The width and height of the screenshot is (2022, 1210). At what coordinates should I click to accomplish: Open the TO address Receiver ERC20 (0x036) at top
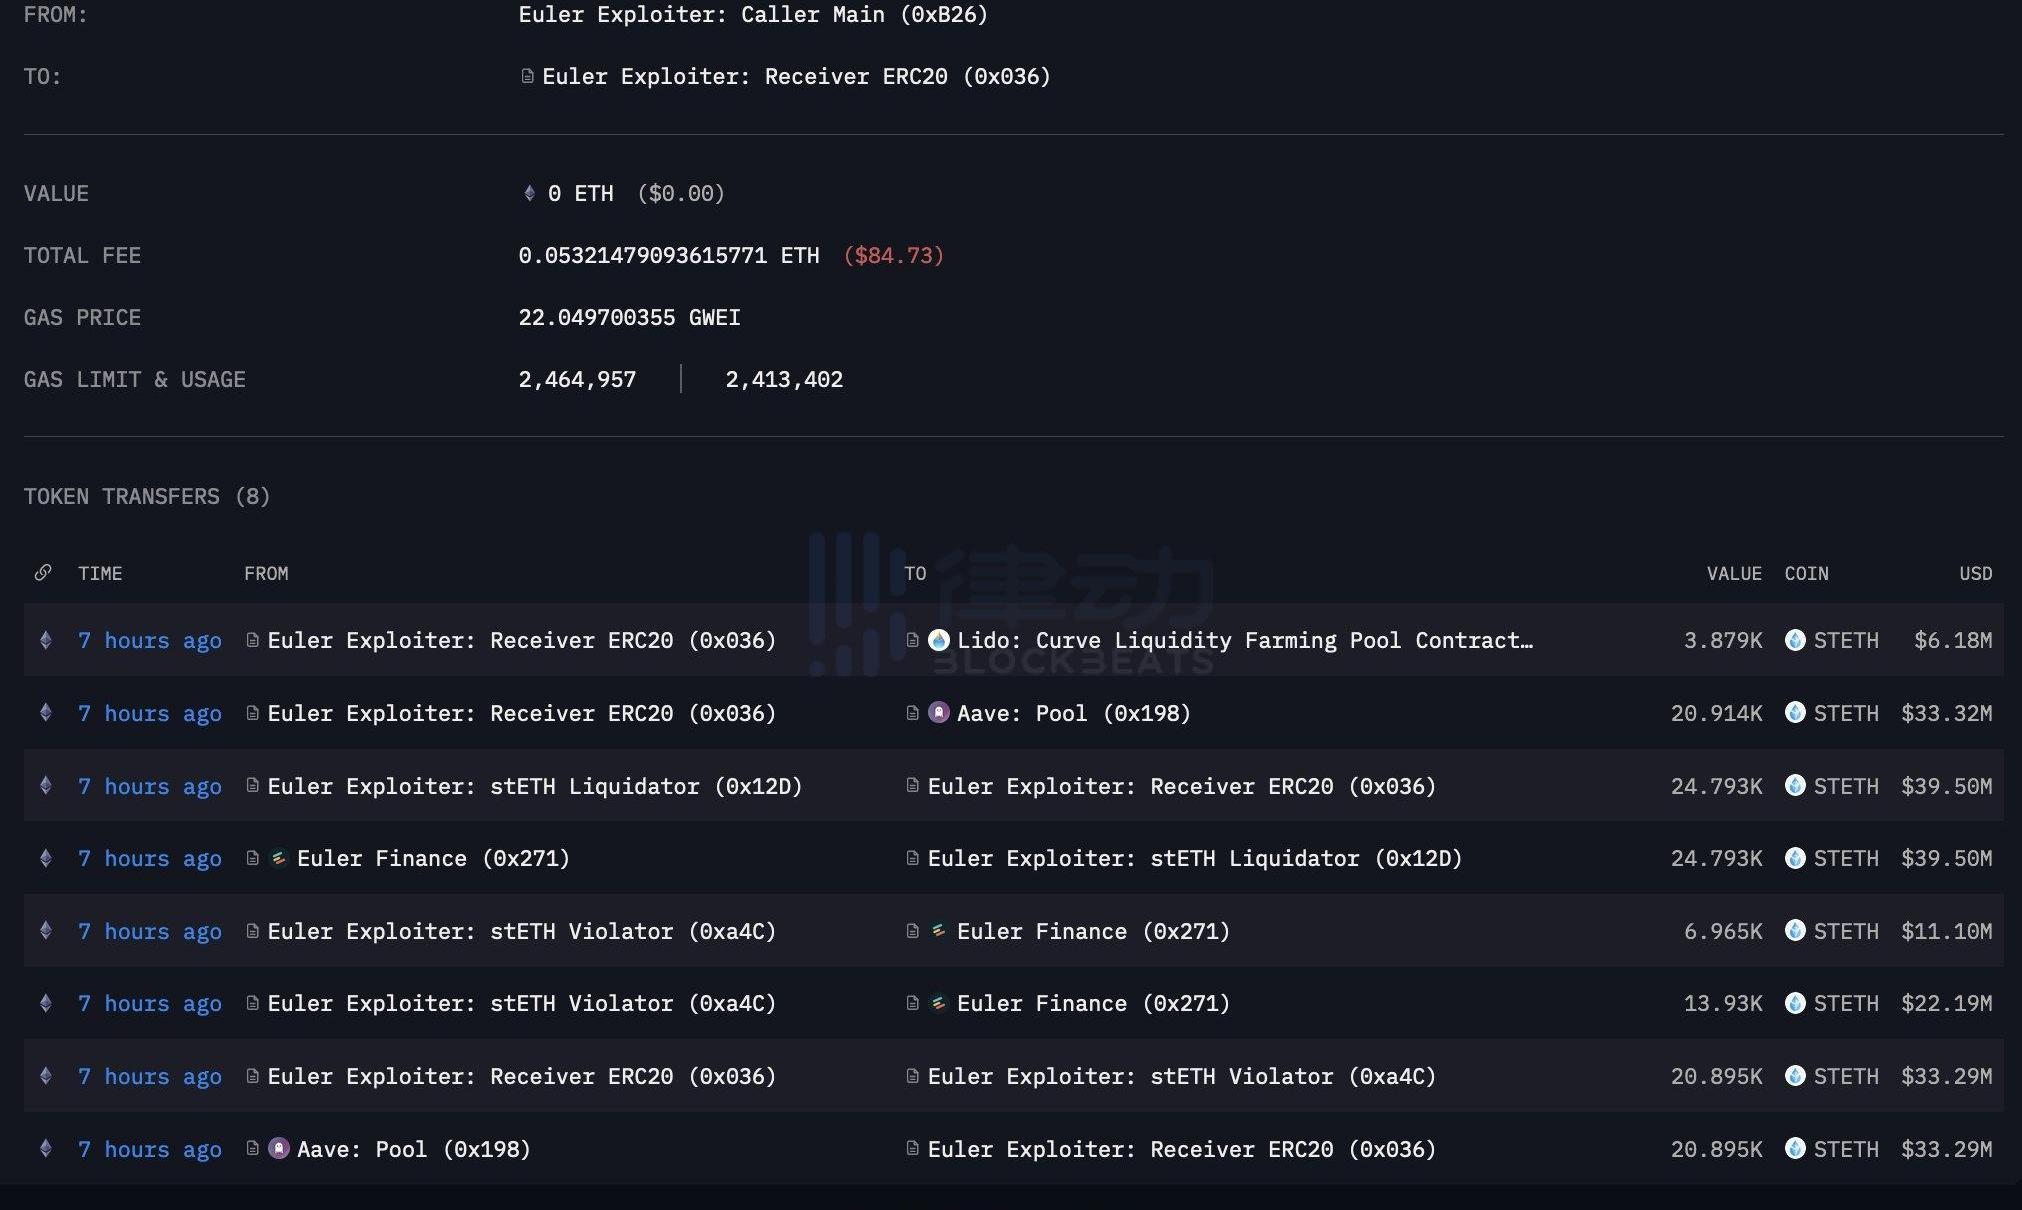point(796,76)
